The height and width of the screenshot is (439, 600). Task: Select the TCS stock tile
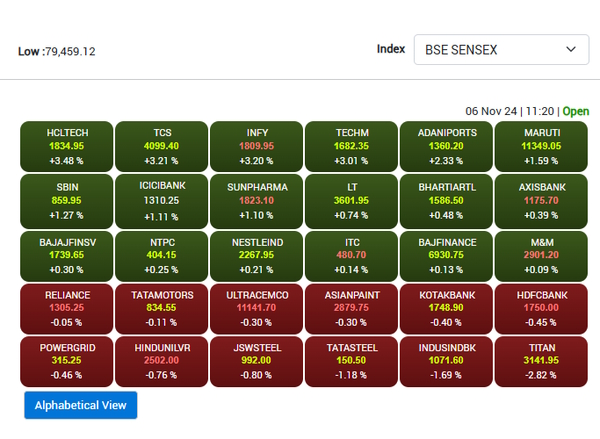(x=161, y=147)
